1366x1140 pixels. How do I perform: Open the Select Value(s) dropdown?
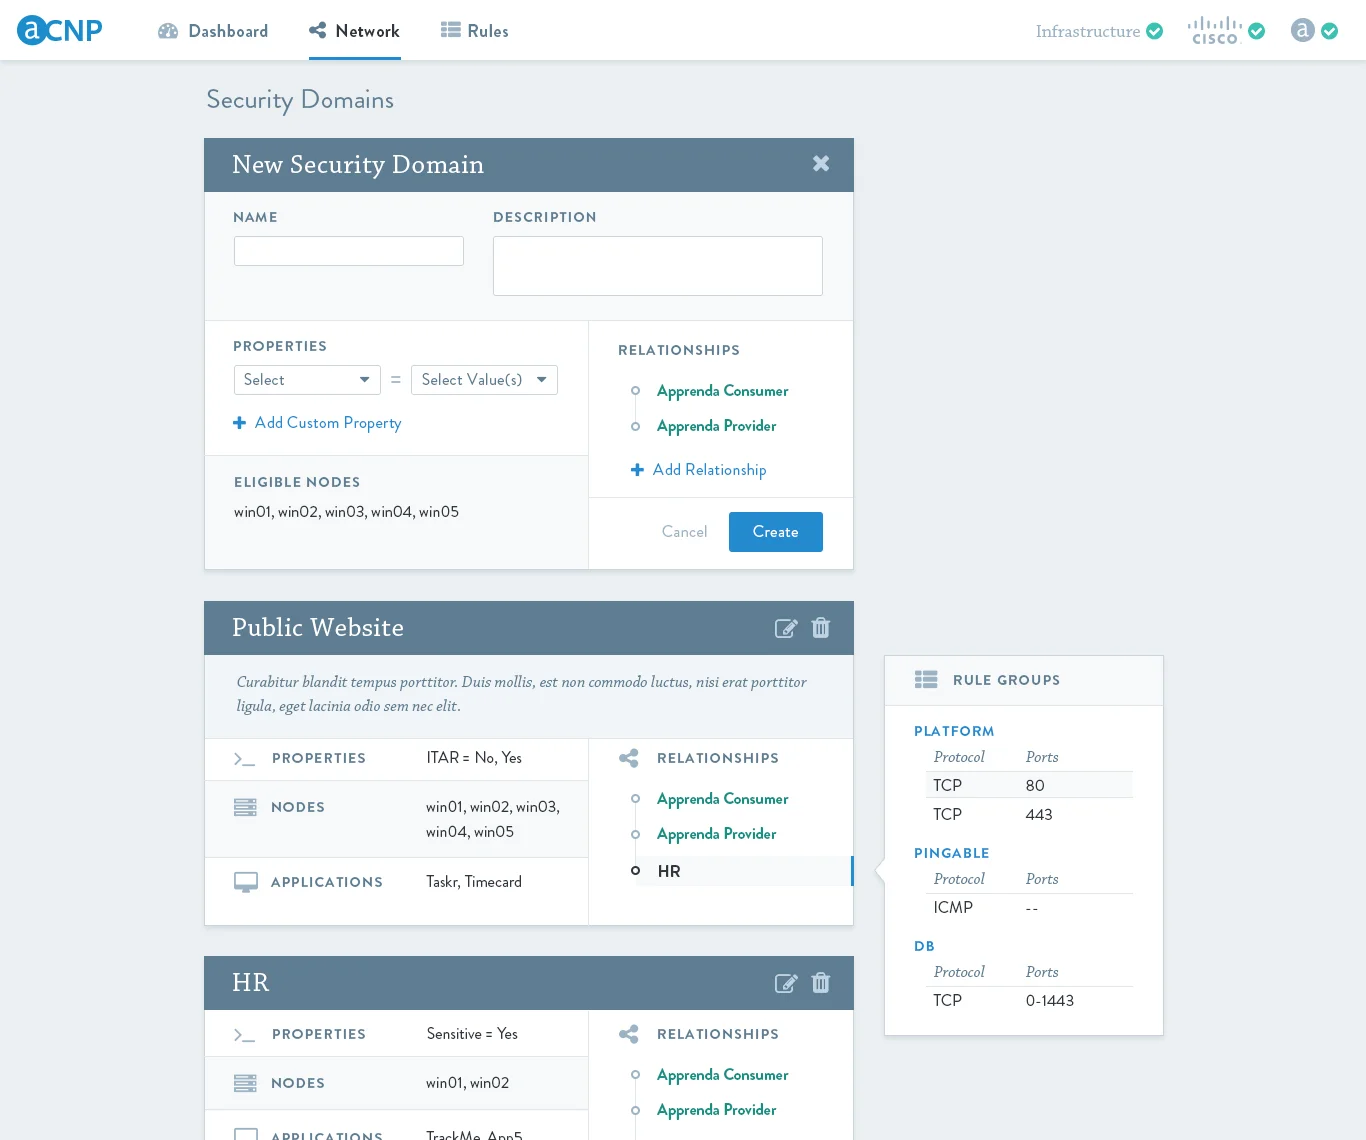coord(484,380)
